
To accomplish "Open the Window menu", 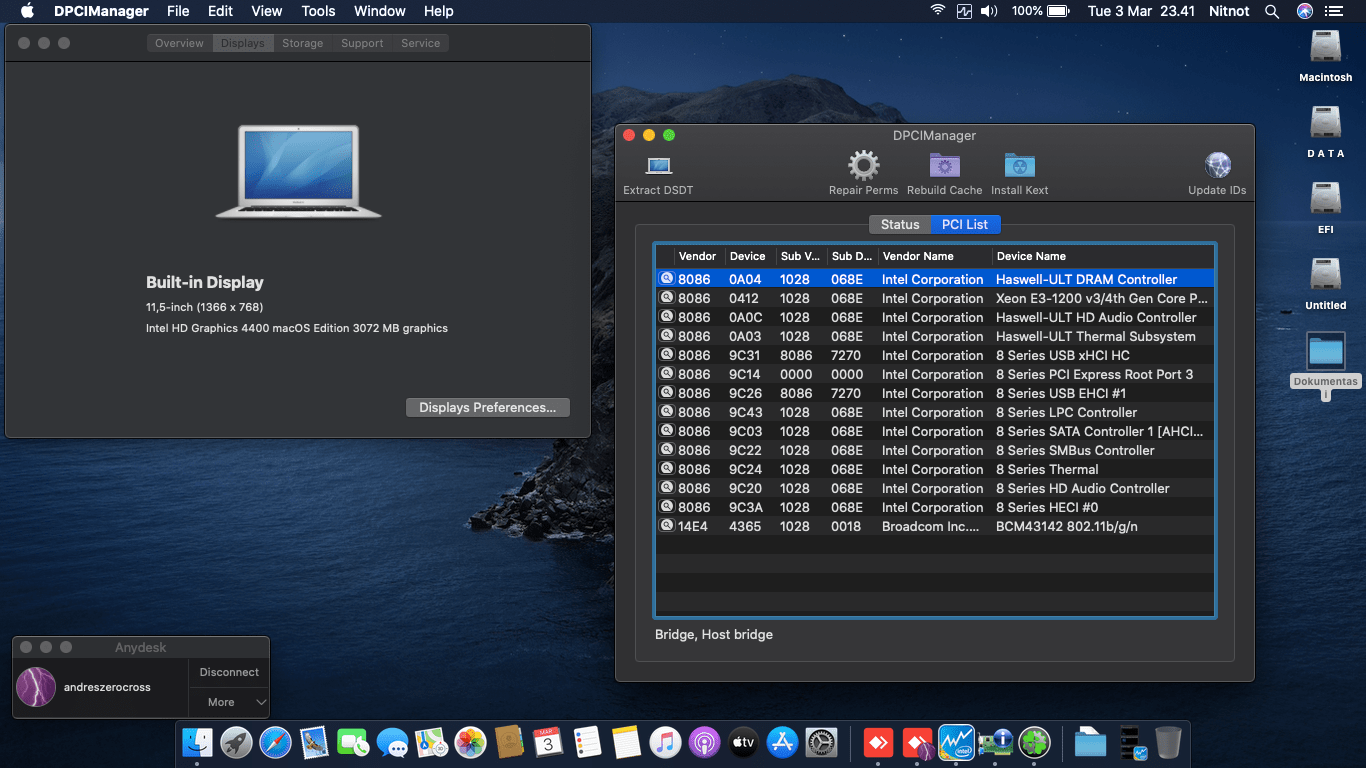I will point(380,11).
